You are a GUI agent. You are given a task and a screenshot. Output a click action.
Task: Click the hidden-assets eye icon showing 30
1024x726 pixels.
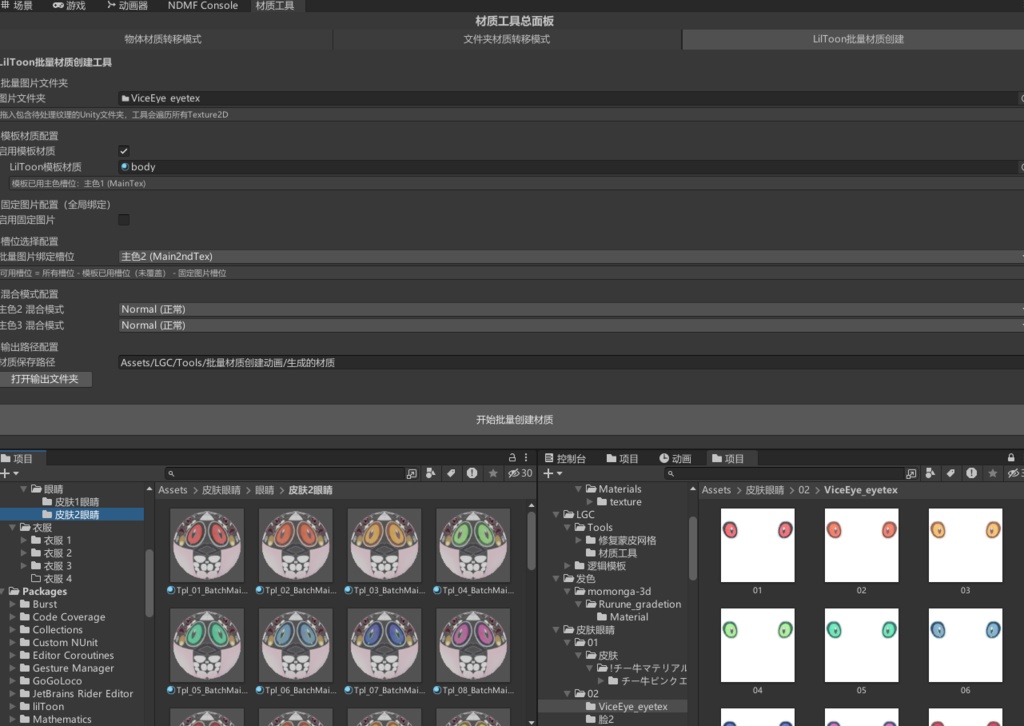point(516,472)
